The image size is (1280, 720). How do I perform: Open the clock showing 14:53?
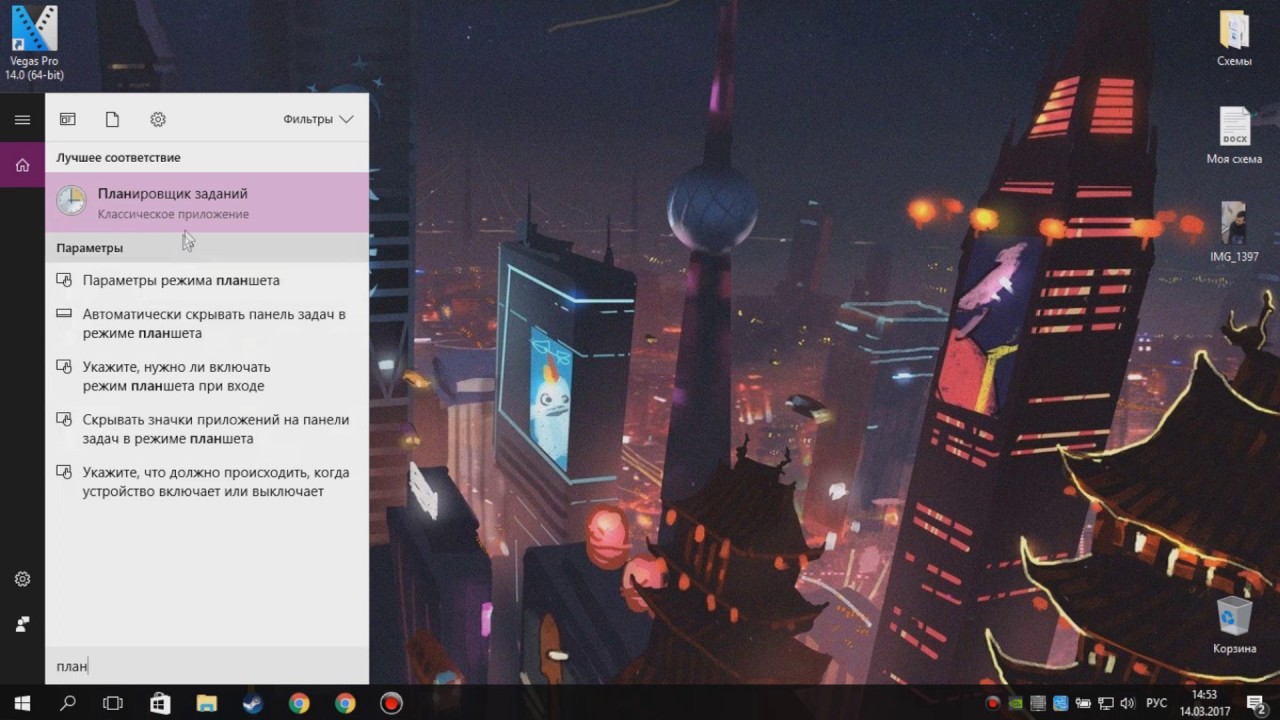pos(1204,703)
